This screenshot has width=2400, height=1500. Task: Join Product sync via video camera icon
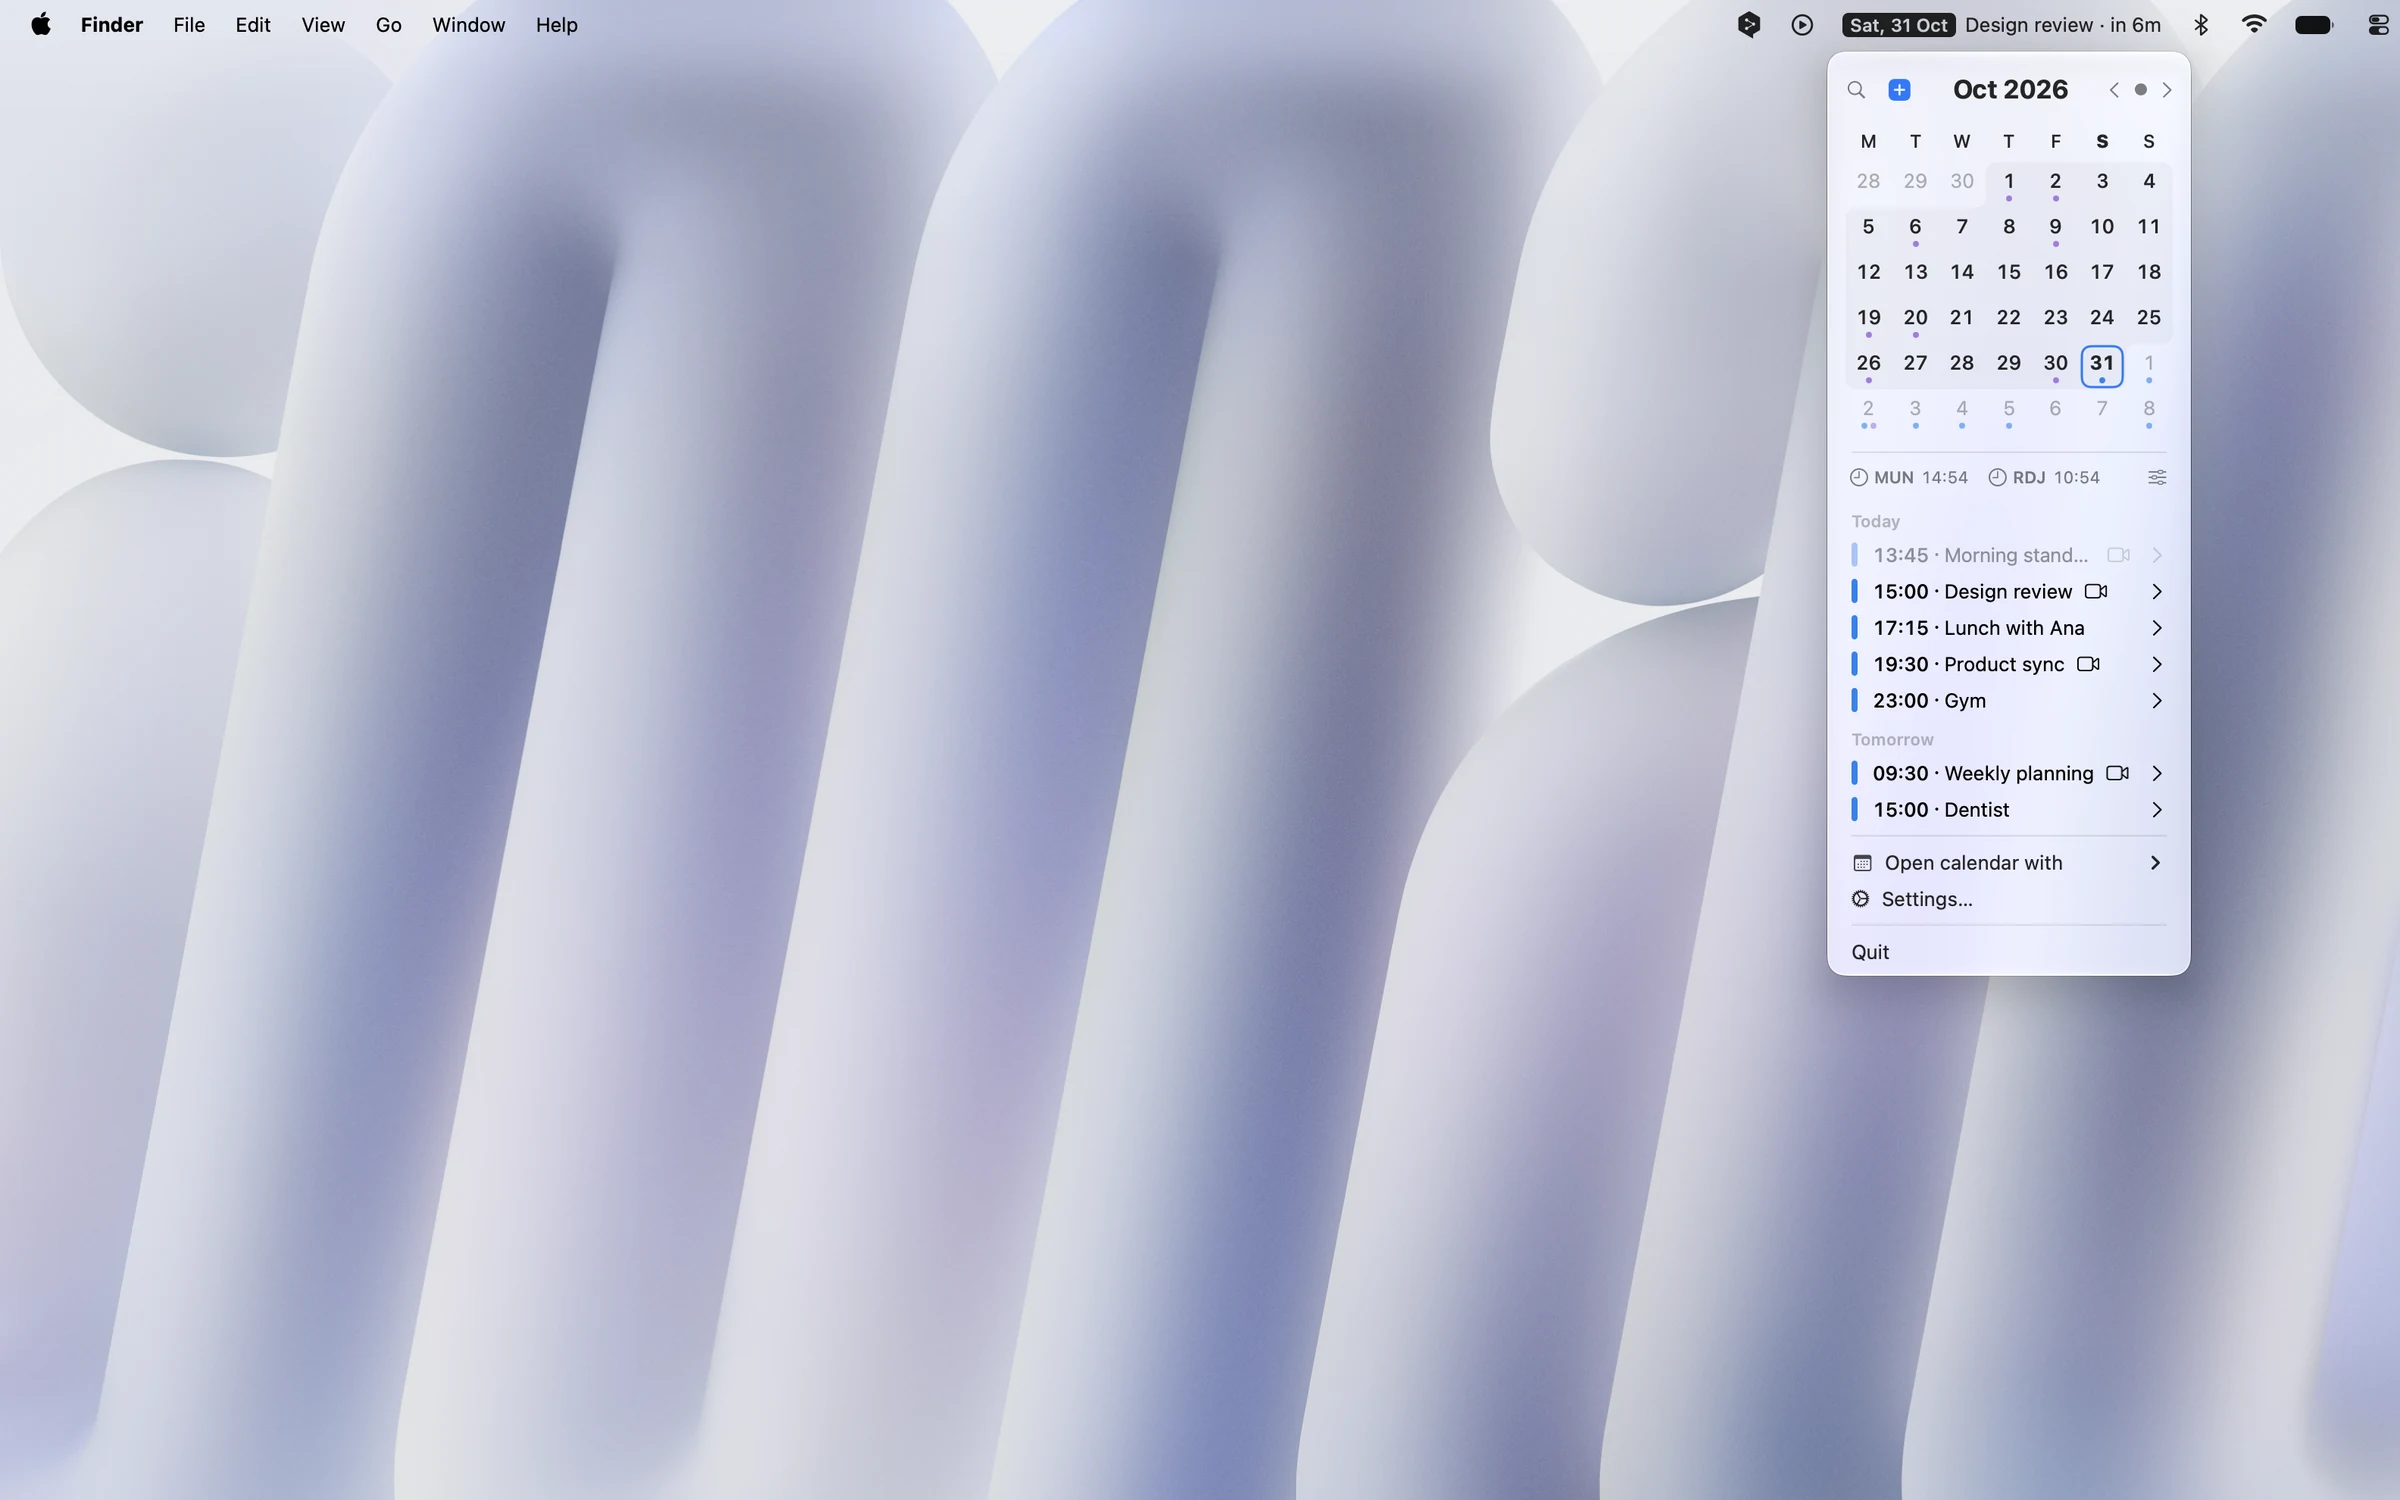pyautogui.click(x=2088, y=664)
